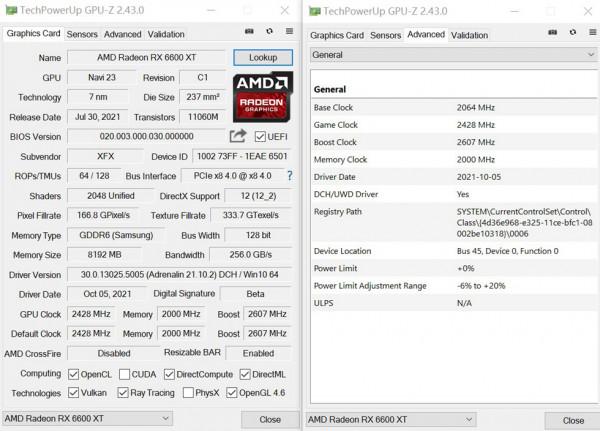Select Graphics Card tab in left window
600x431 pixels.
[x=33, y=34]
